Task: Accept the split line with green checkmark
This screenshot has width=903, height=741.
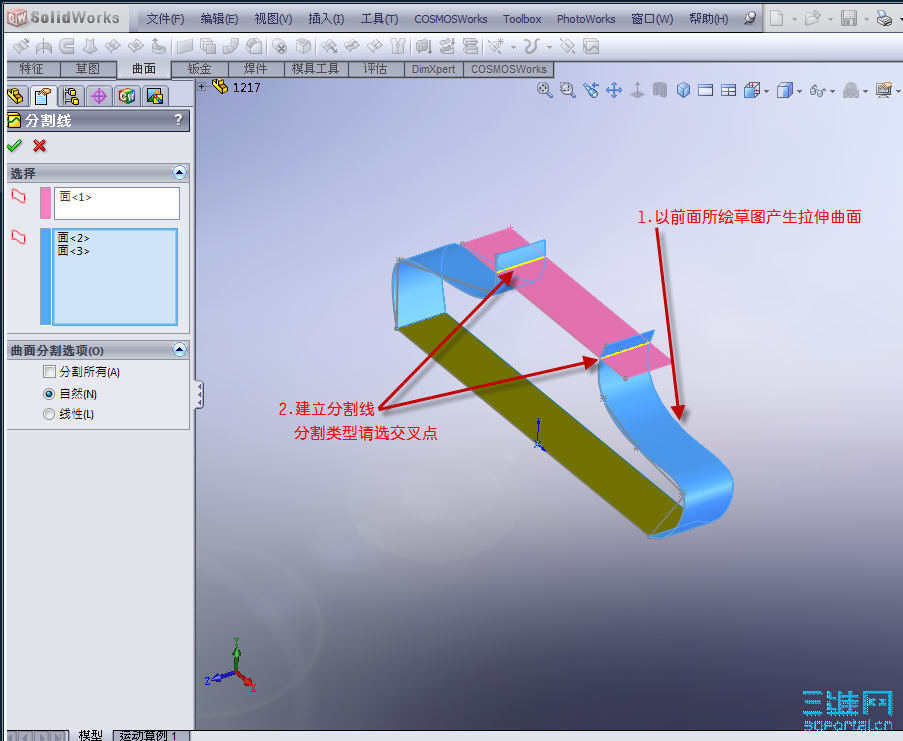Action: [14, 146]
